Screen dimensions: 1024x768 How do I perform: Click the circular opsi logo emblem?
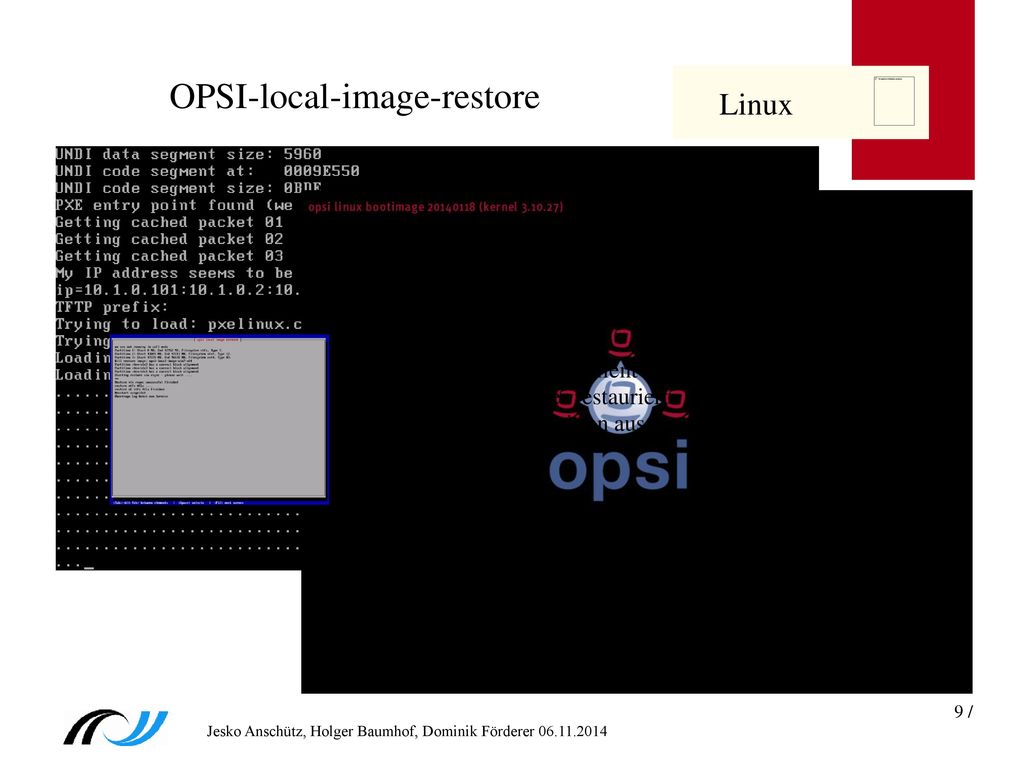point(620,400)
